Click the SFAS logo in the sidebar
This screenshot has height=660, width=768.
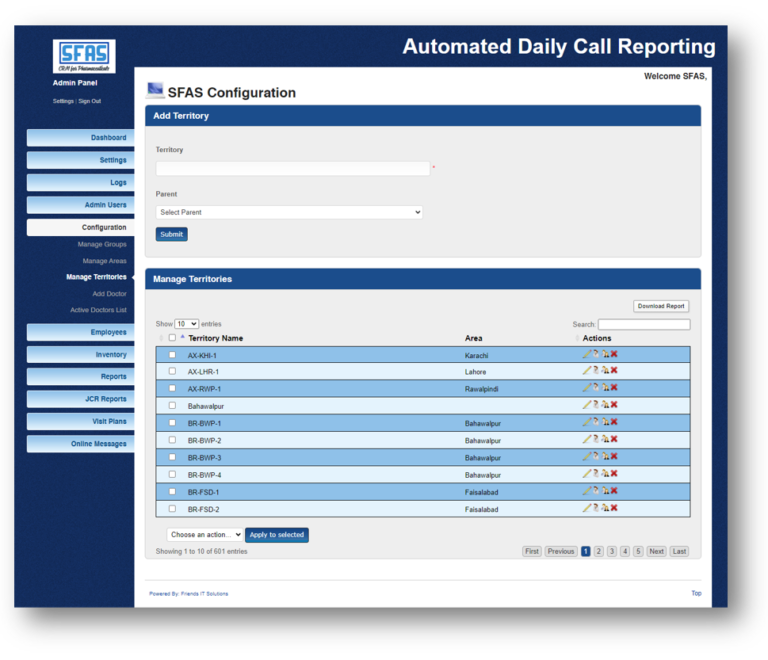[84, 56]
